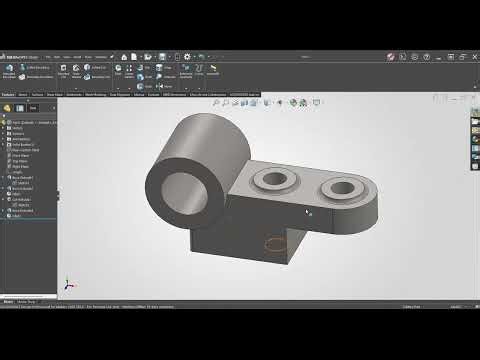
Task: Select the Intersect tool
Action: click(166, 77)
